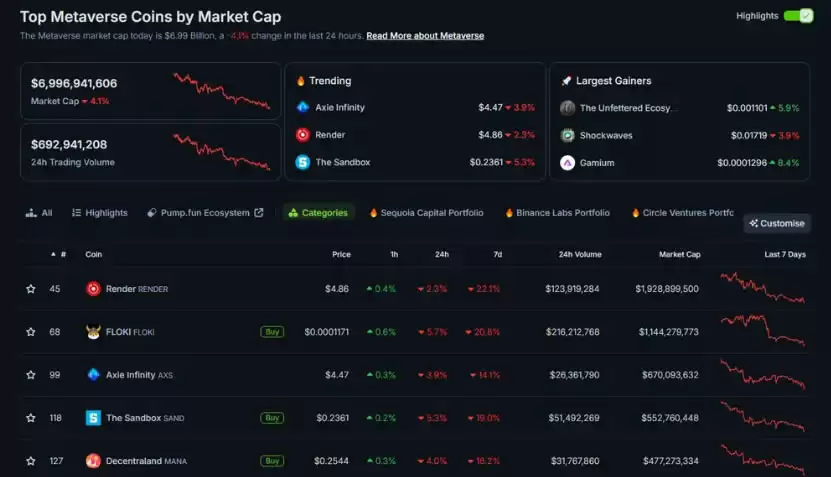Select the Categories tab
831x477 pixels.
318,213
